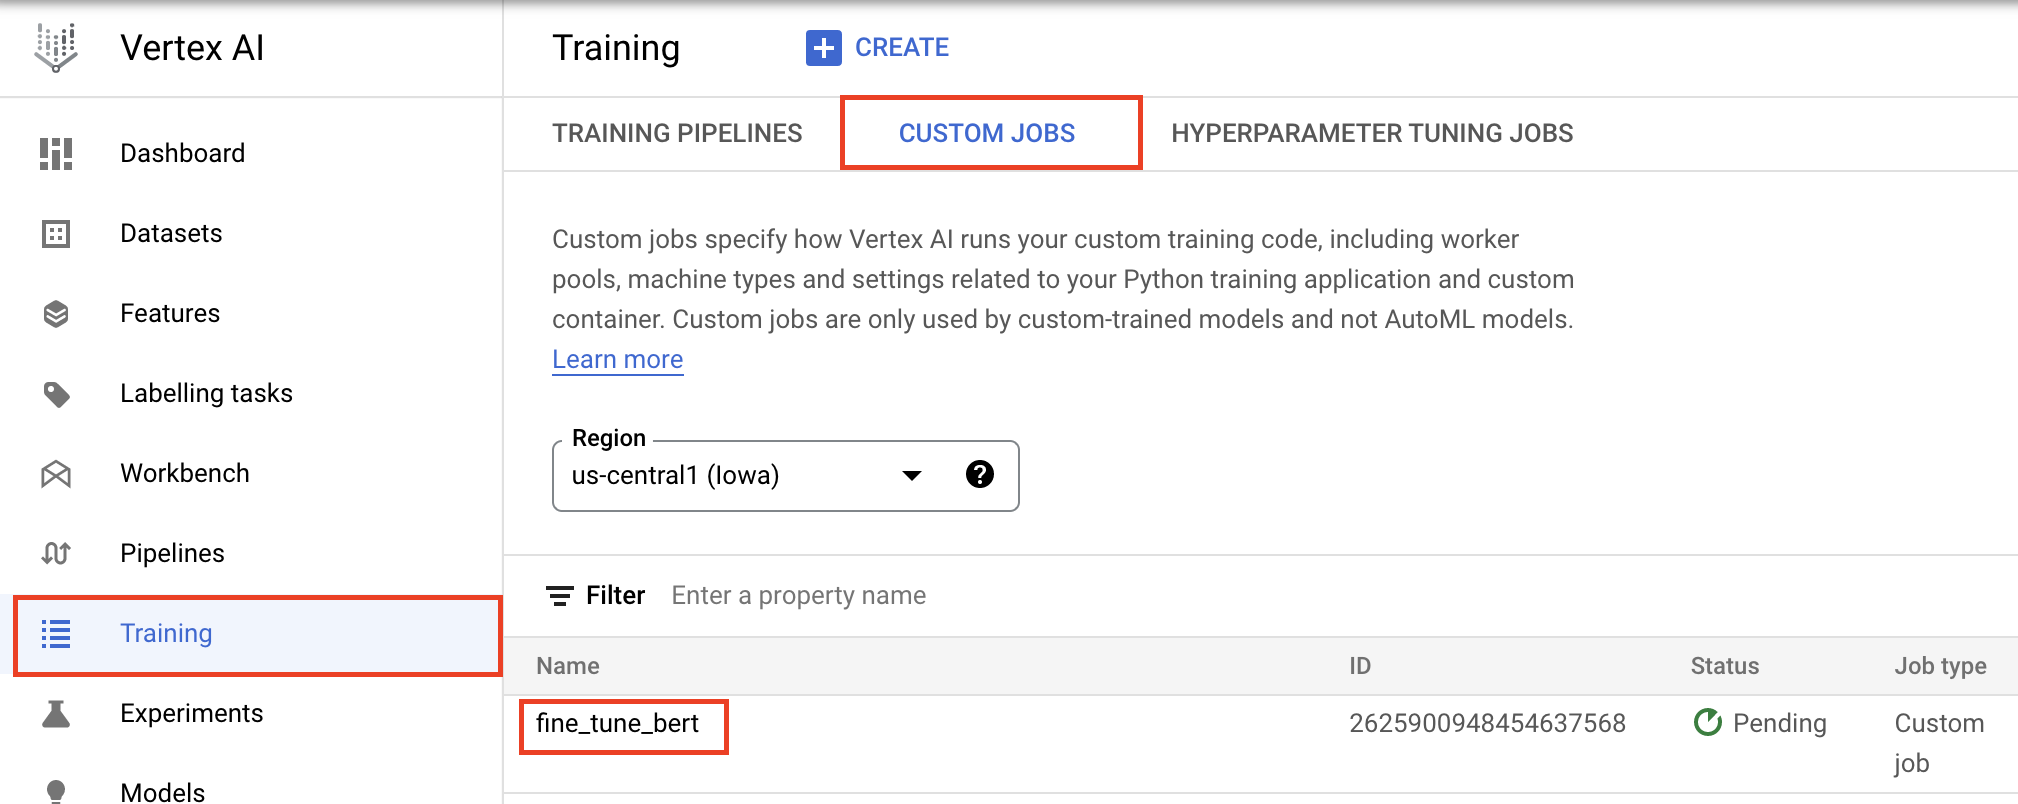
Task: Click the Region help question mark icon
Action: coord(979,474)
